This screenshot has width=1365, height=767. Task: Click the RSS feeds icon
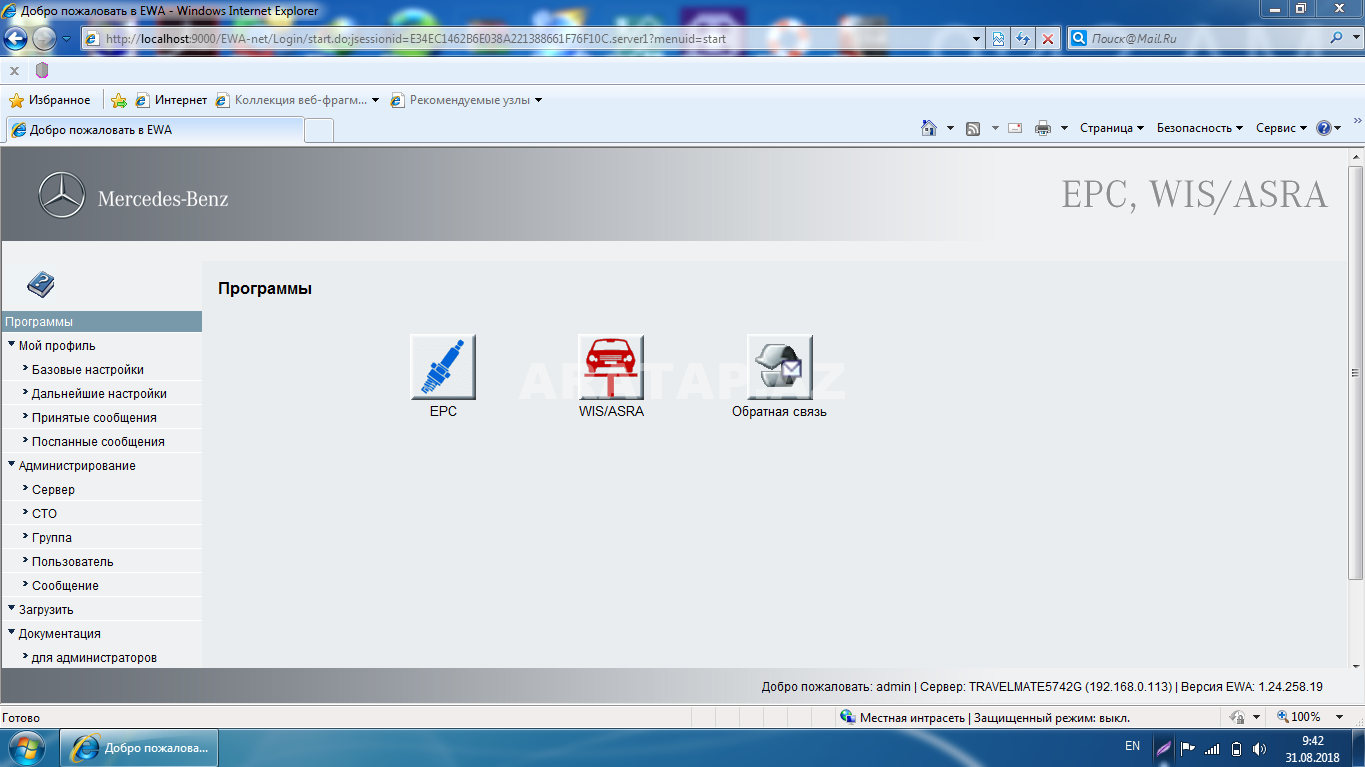coord(973,128)
